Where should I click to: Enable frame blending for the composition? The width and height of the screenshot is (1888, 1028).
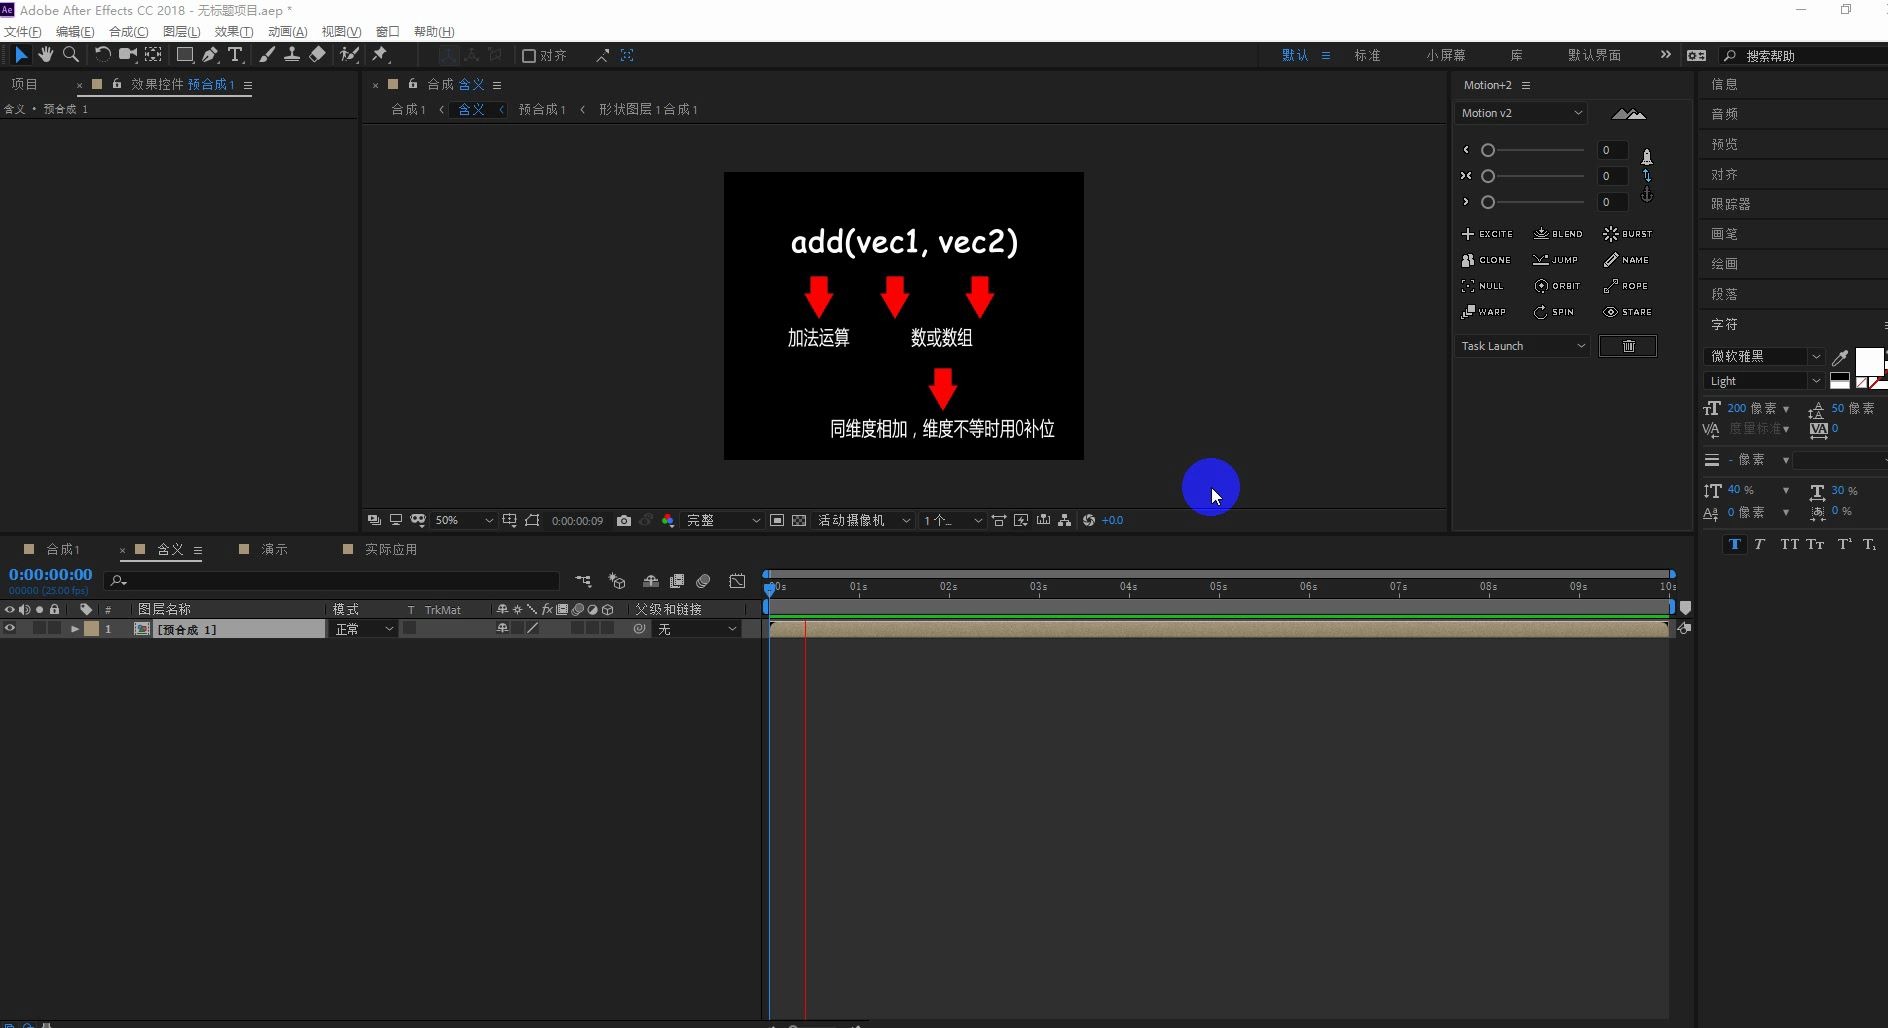(677, 581)
